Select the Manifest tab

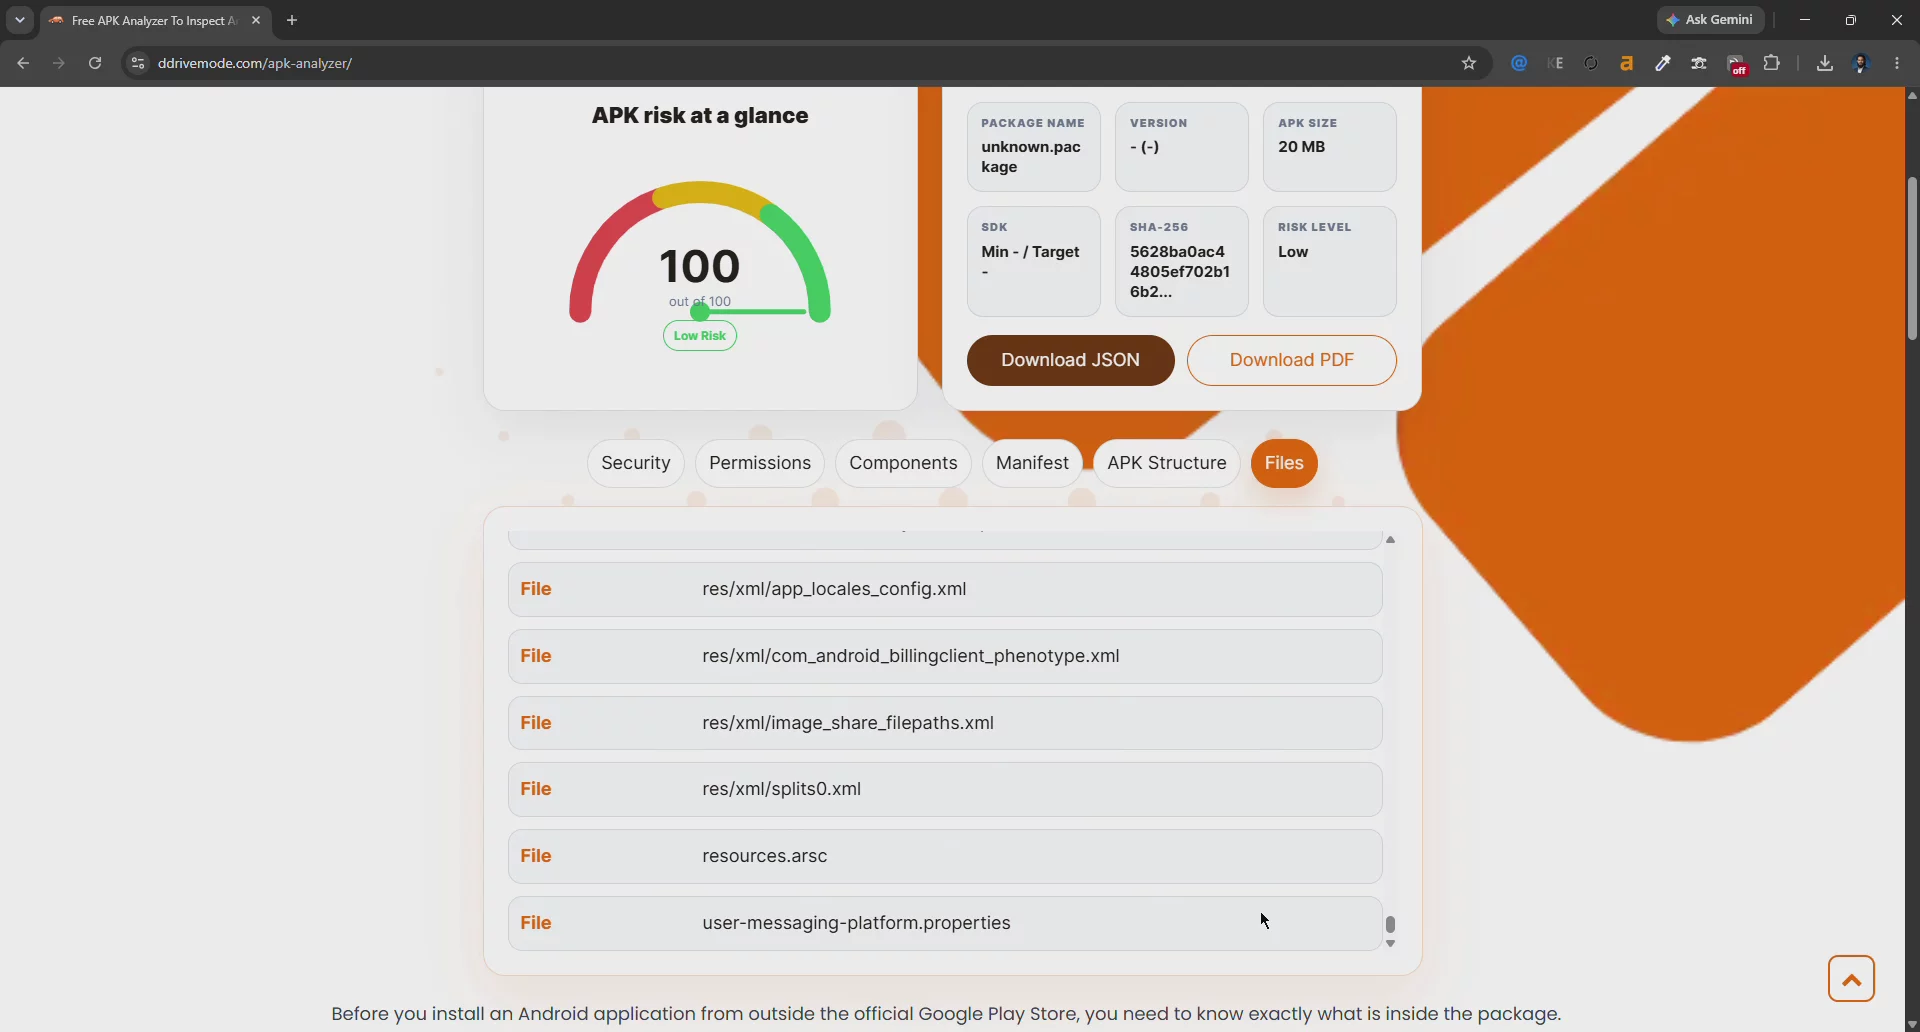[1032, 463]
